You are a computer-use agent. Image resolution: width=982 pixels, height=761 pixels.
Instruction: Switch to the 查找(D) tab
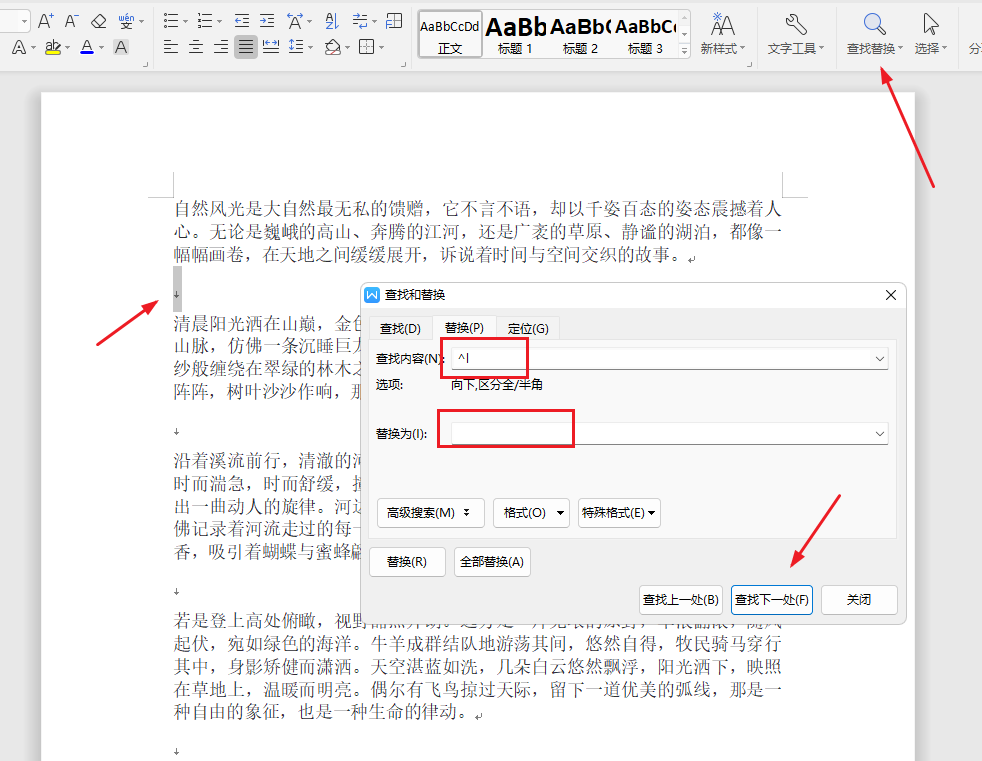pyautogui.click(x=400, y=327)
